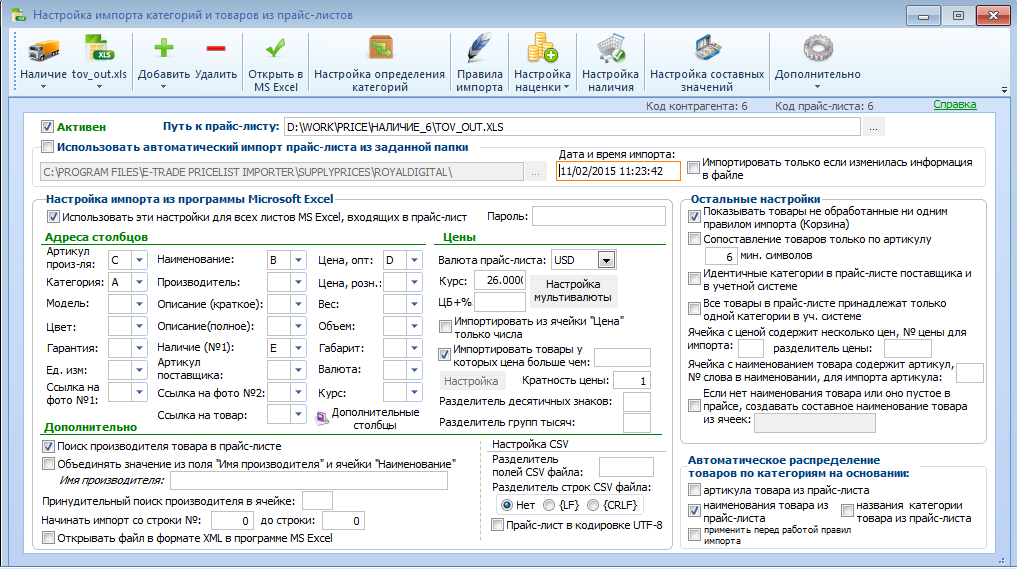Click the Настройка button under prices
Image resolution: width=1017 pixels, height=569 pixels.
pos(471,381)
